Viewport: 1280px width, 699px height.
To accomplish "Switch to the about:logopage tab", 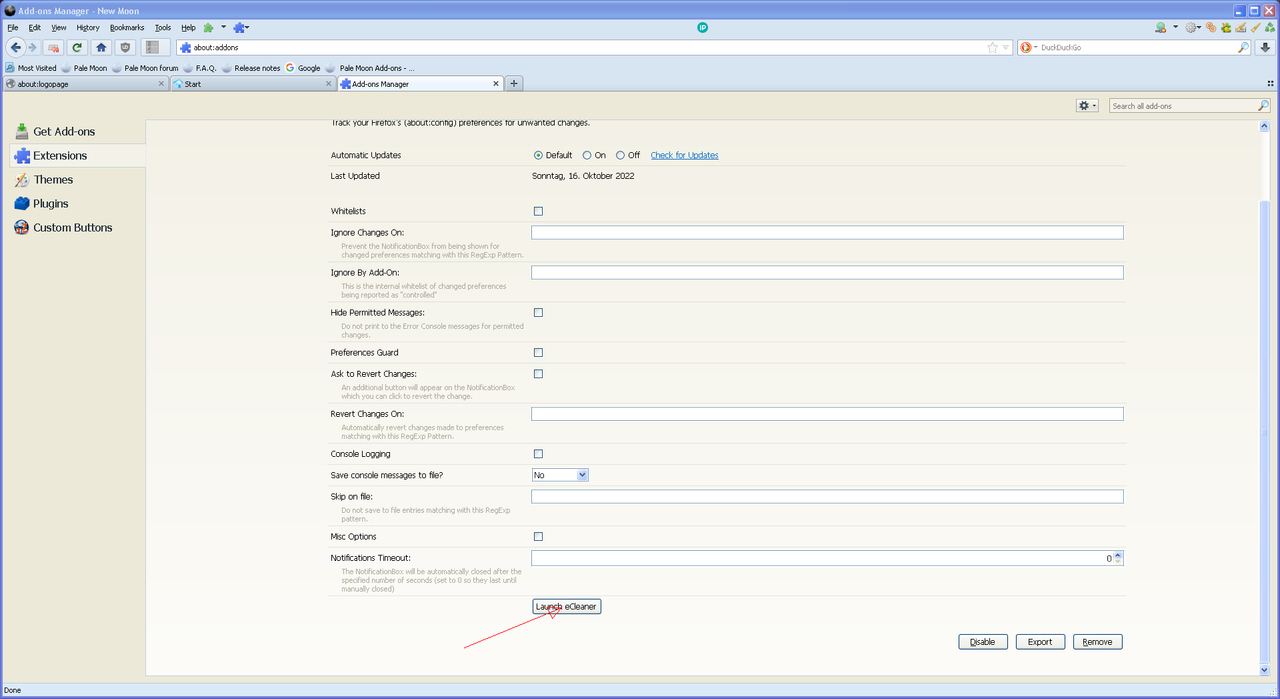I will click(84, 84).
